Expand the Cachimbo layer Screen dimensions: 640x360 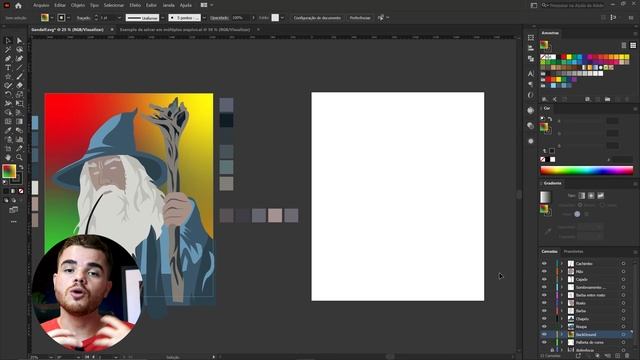pos(562,264)
